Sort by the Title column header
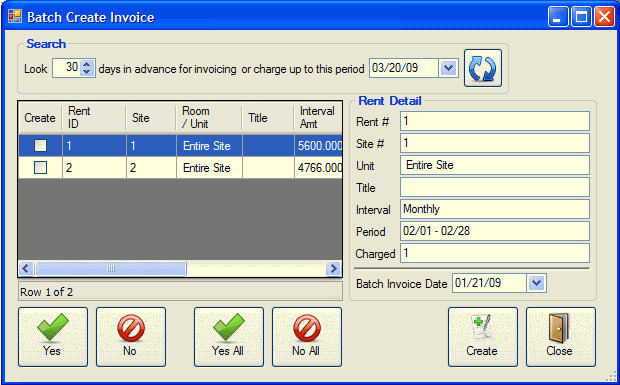The image size is (620, 385). click(x=268, y=118)
